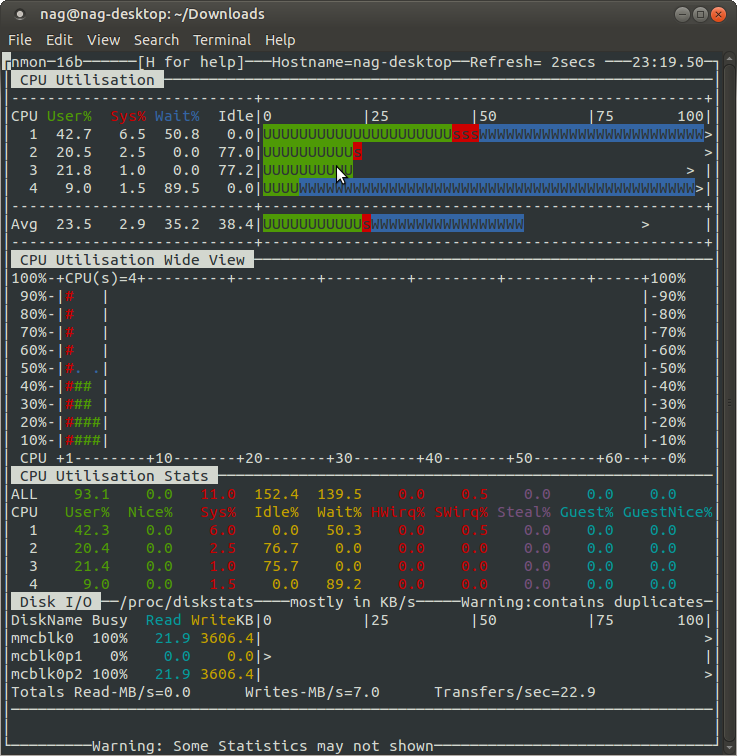The height and width of the screenshot is (756, 737).
Task: Click the GuestNice% stats column header
Action: 668,513
